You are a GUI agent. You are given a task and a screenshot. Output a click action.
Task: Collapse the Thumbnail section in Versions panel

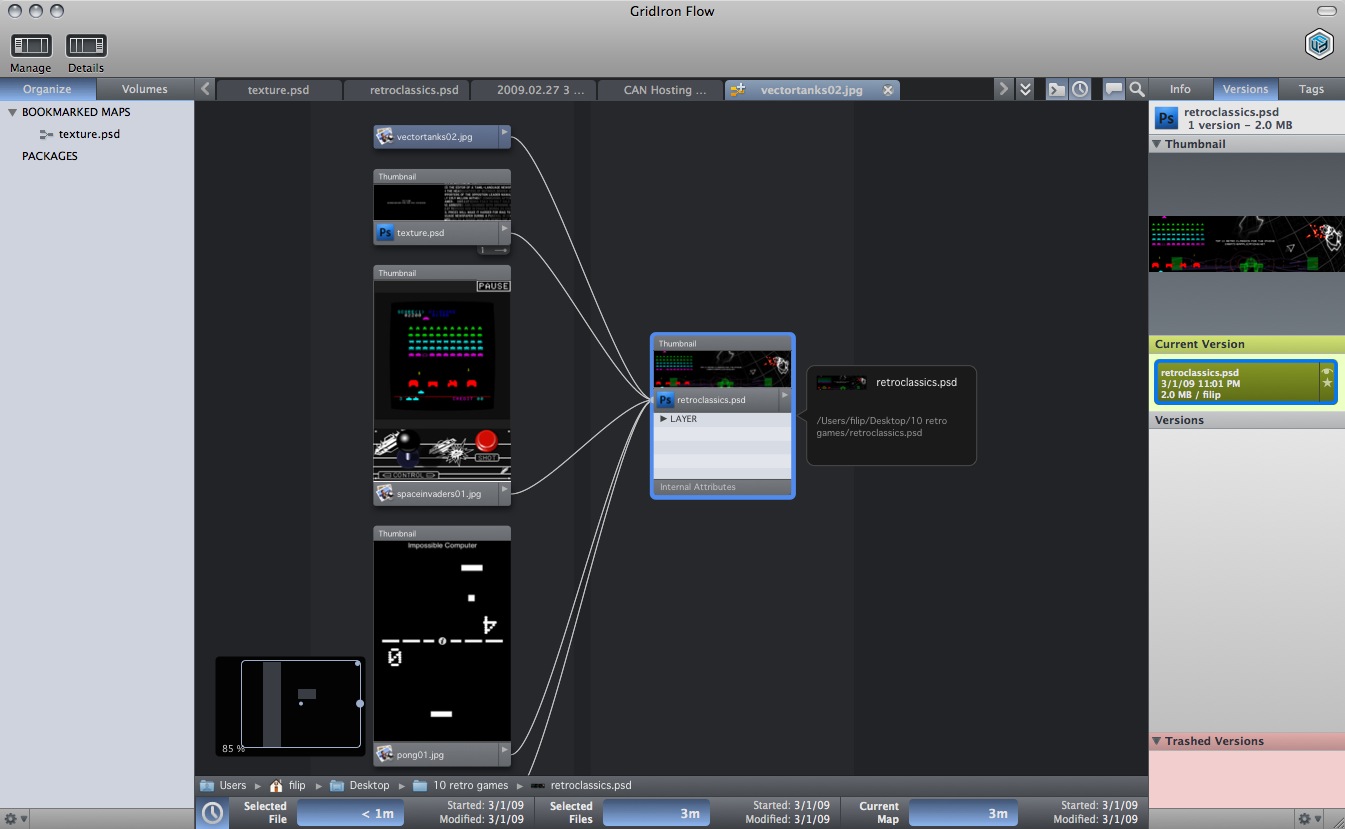coord(1157,144)
